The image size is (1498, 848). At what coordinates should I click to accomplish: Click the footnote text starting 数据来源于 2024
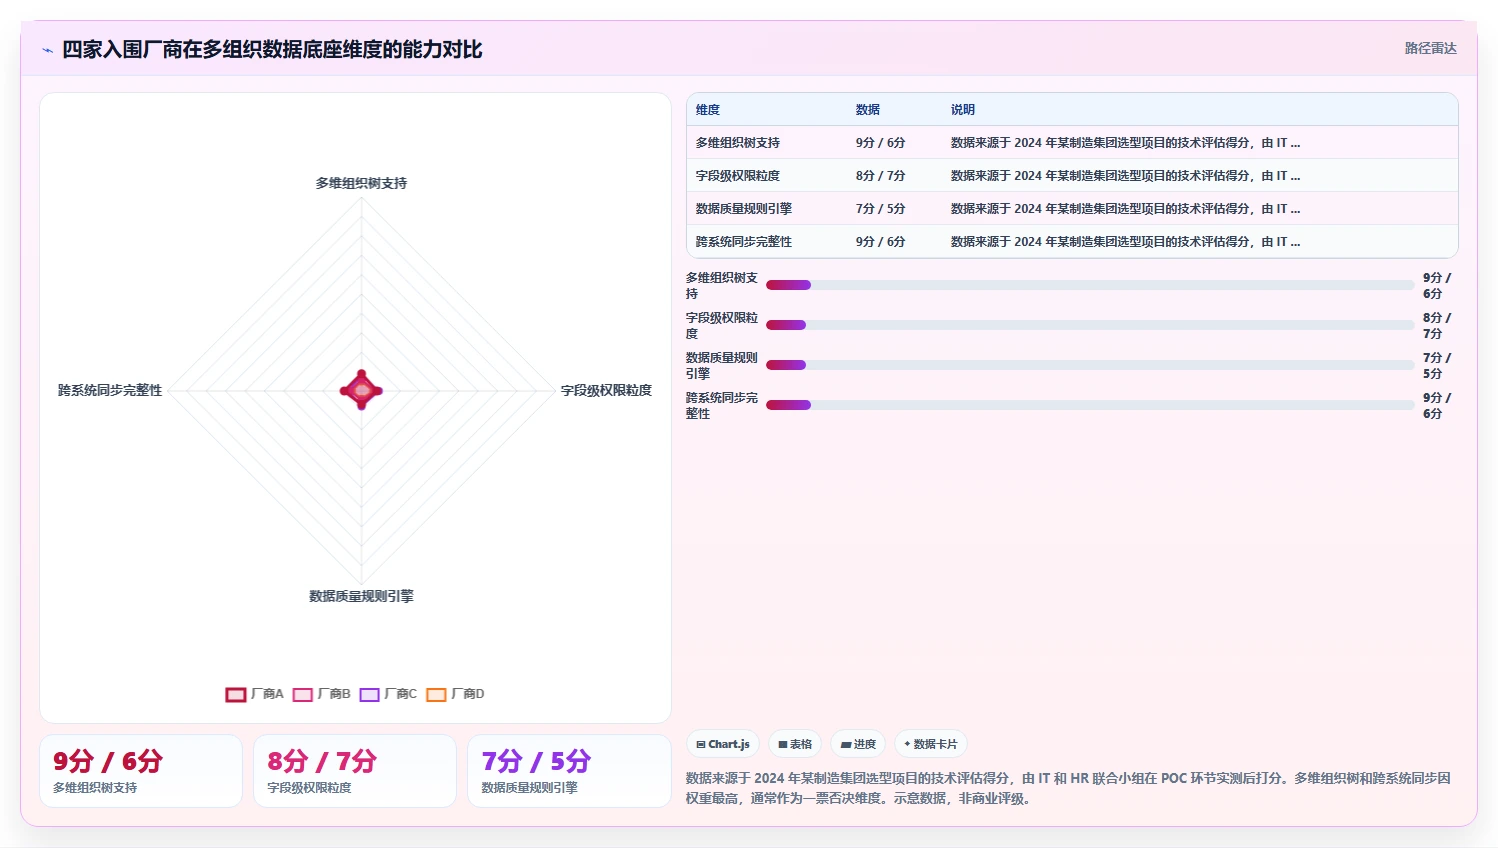click(x=1068, y=788)
